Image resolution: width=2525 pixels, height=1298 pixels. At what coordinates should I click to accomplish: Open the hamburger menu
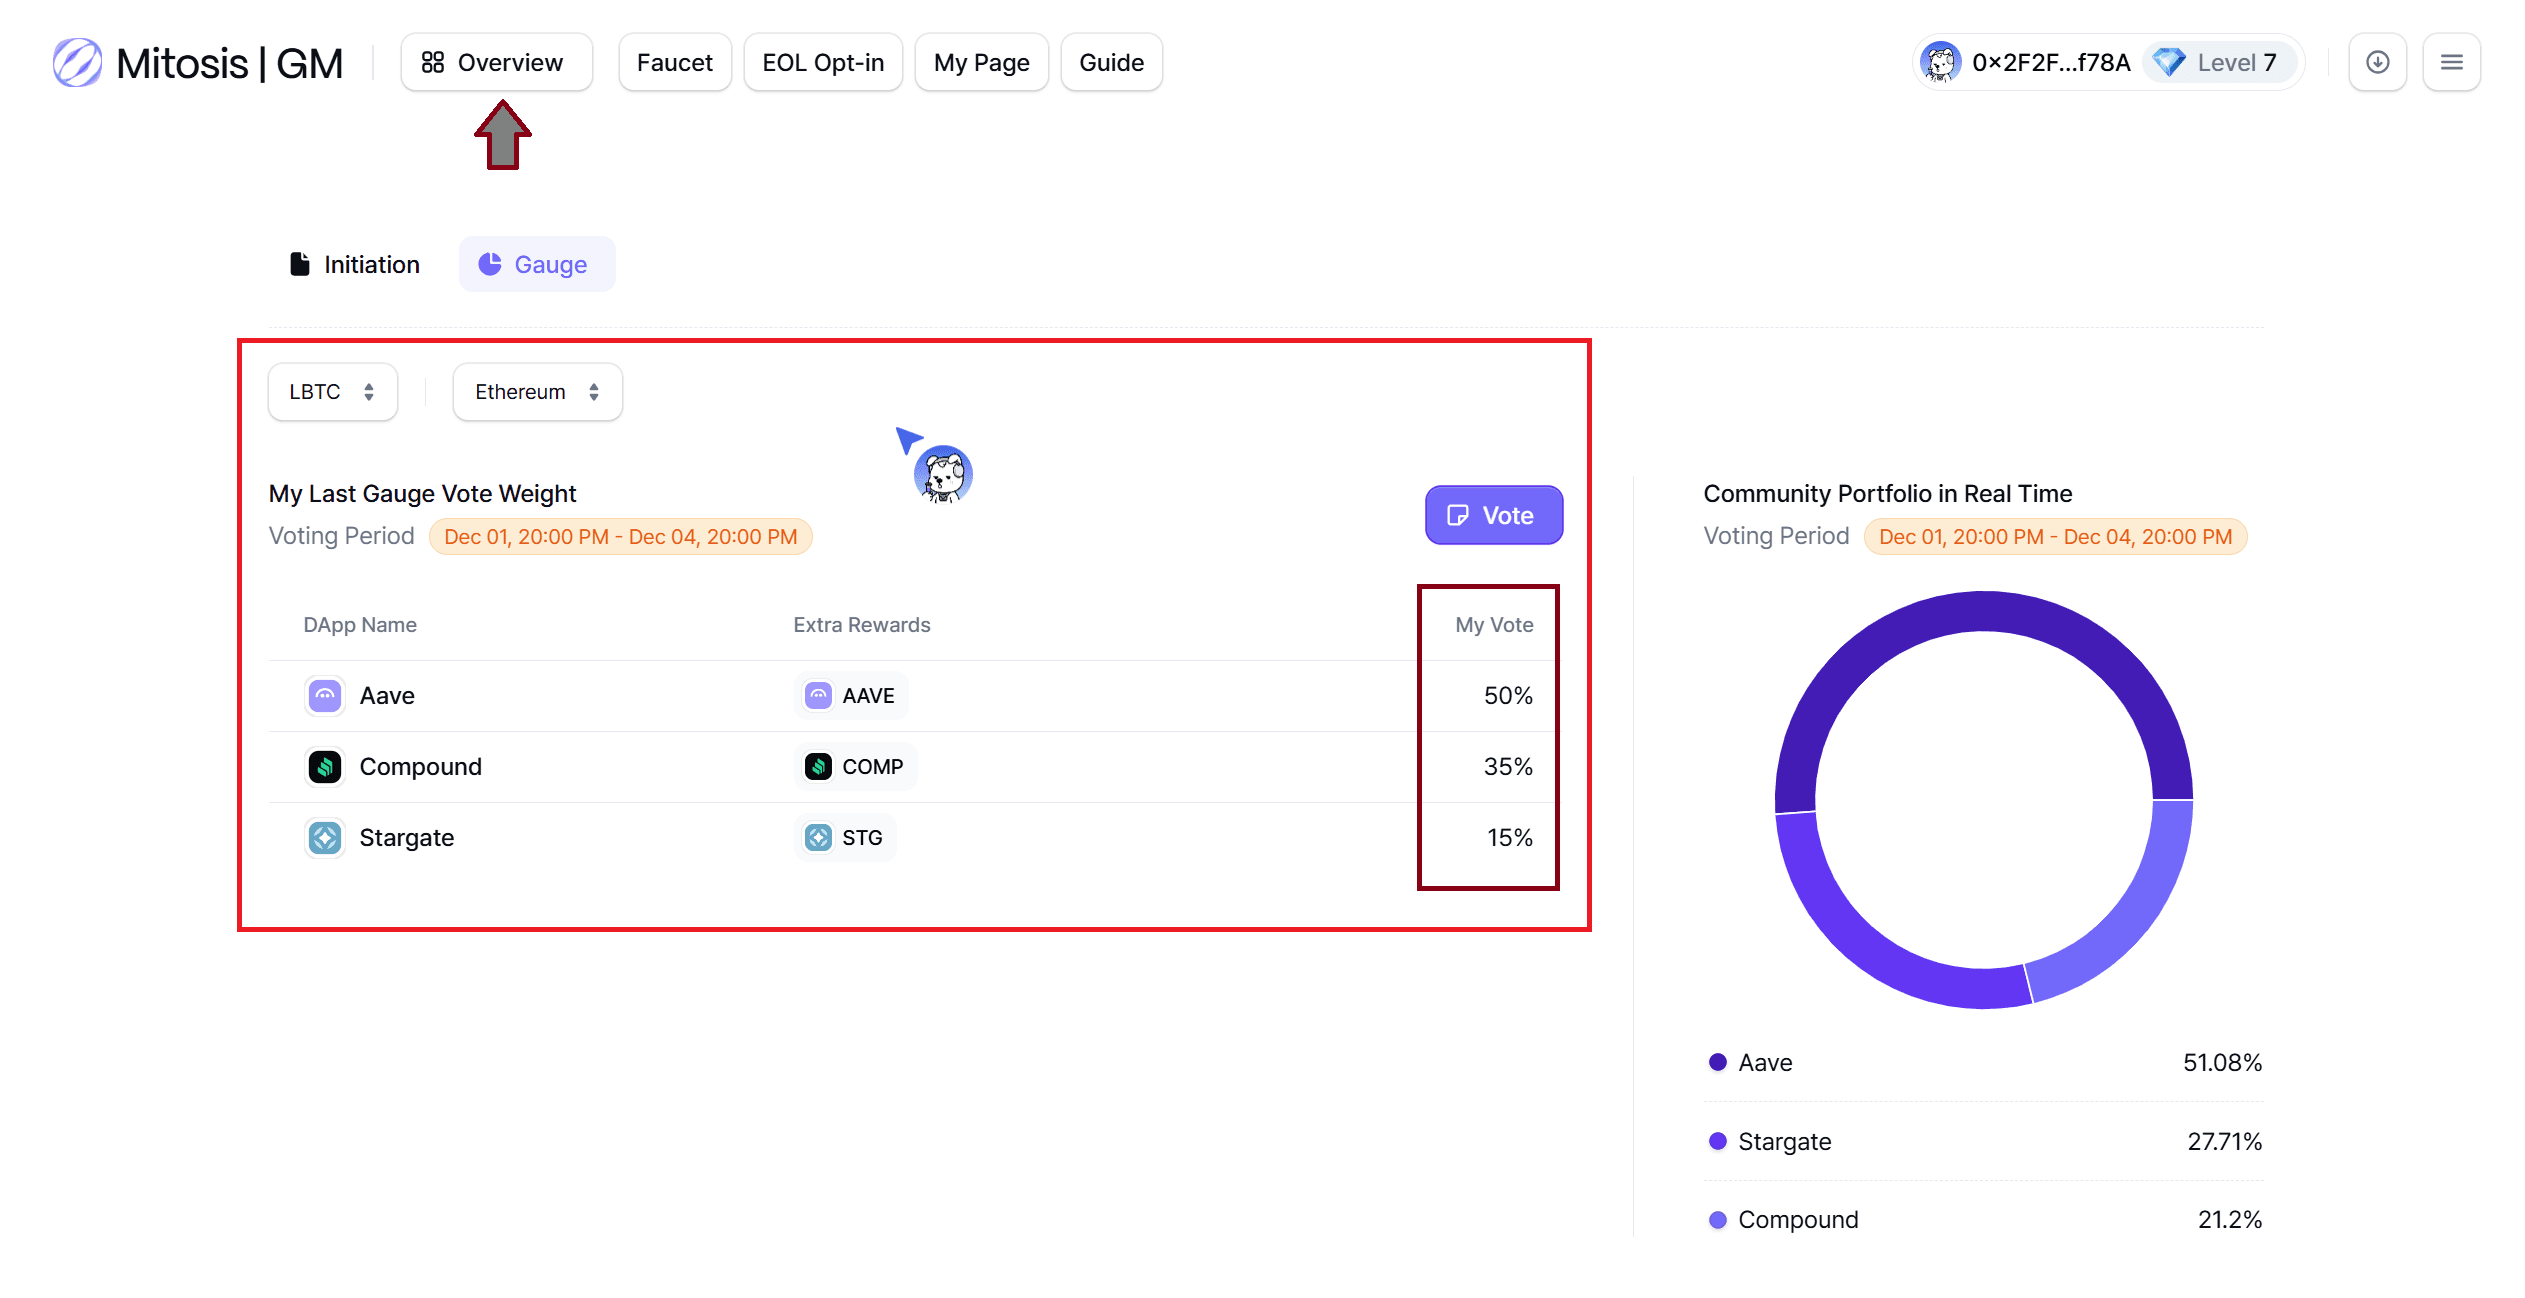click(2451, 62)
